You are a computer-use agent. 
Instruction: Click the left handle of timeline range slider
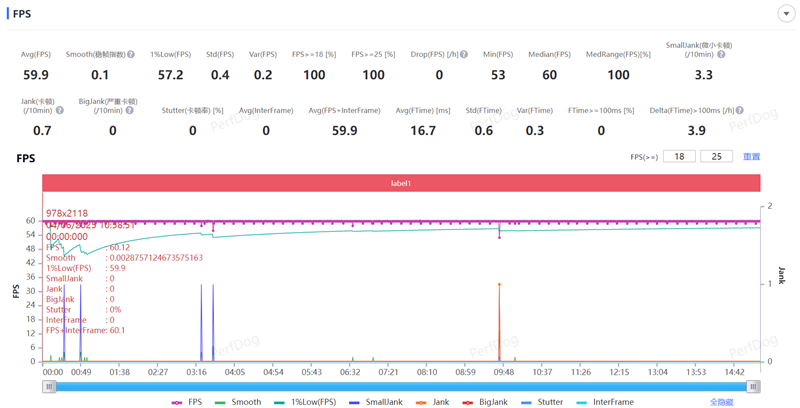pos(49,386)
